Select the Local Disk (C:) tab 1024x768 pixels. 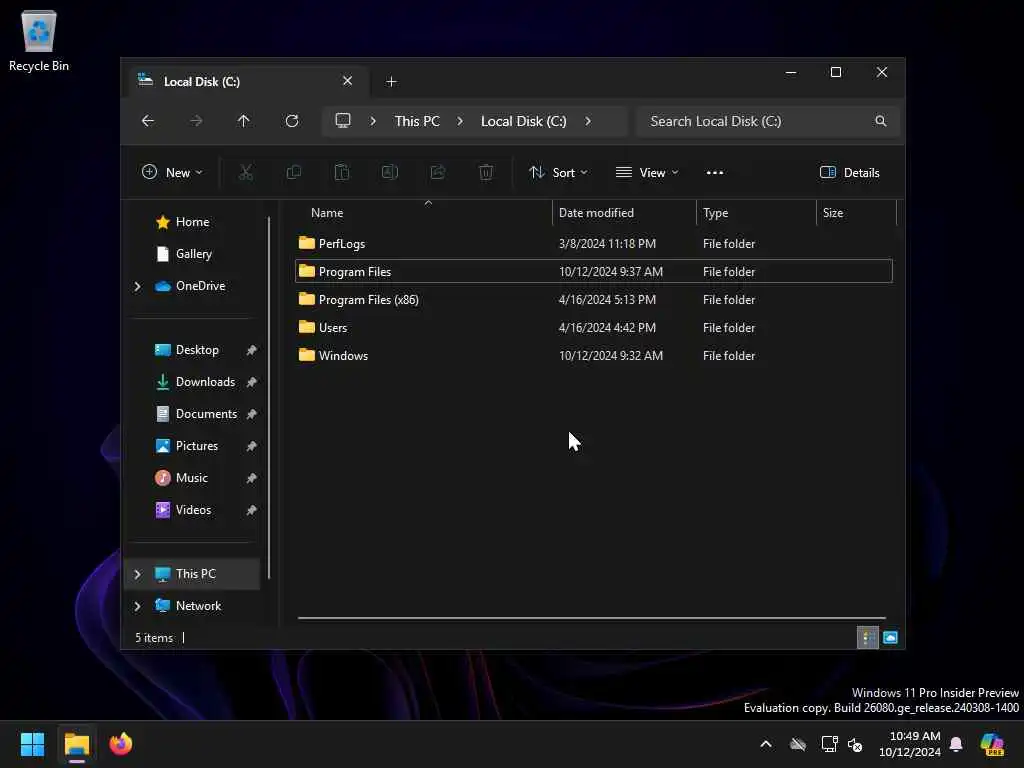coord(246,82)
